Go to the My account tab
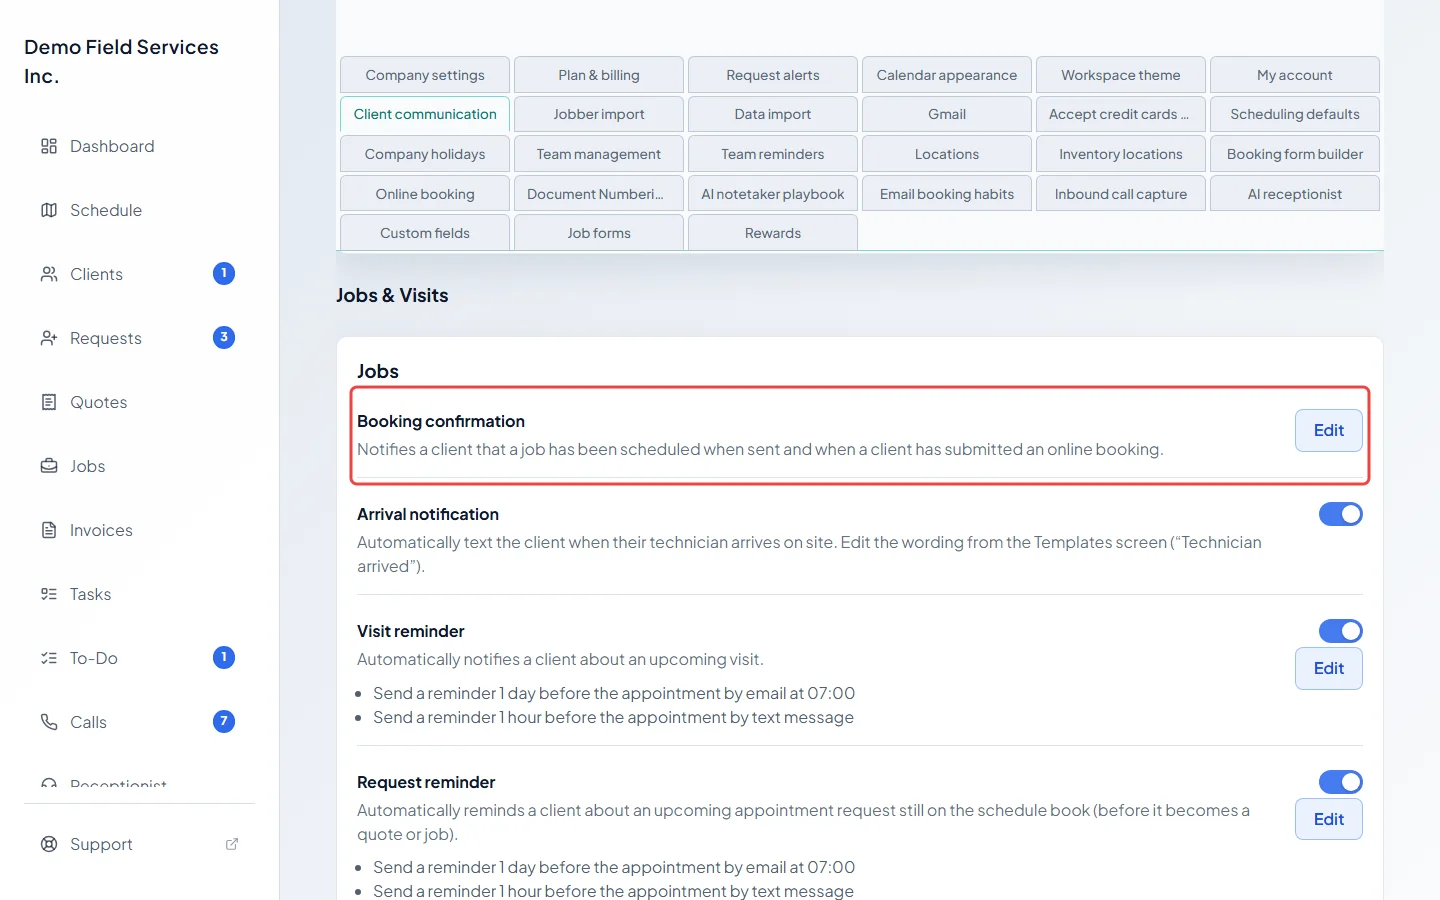The image size is (1440, 900). click(x=1295, y=75)
